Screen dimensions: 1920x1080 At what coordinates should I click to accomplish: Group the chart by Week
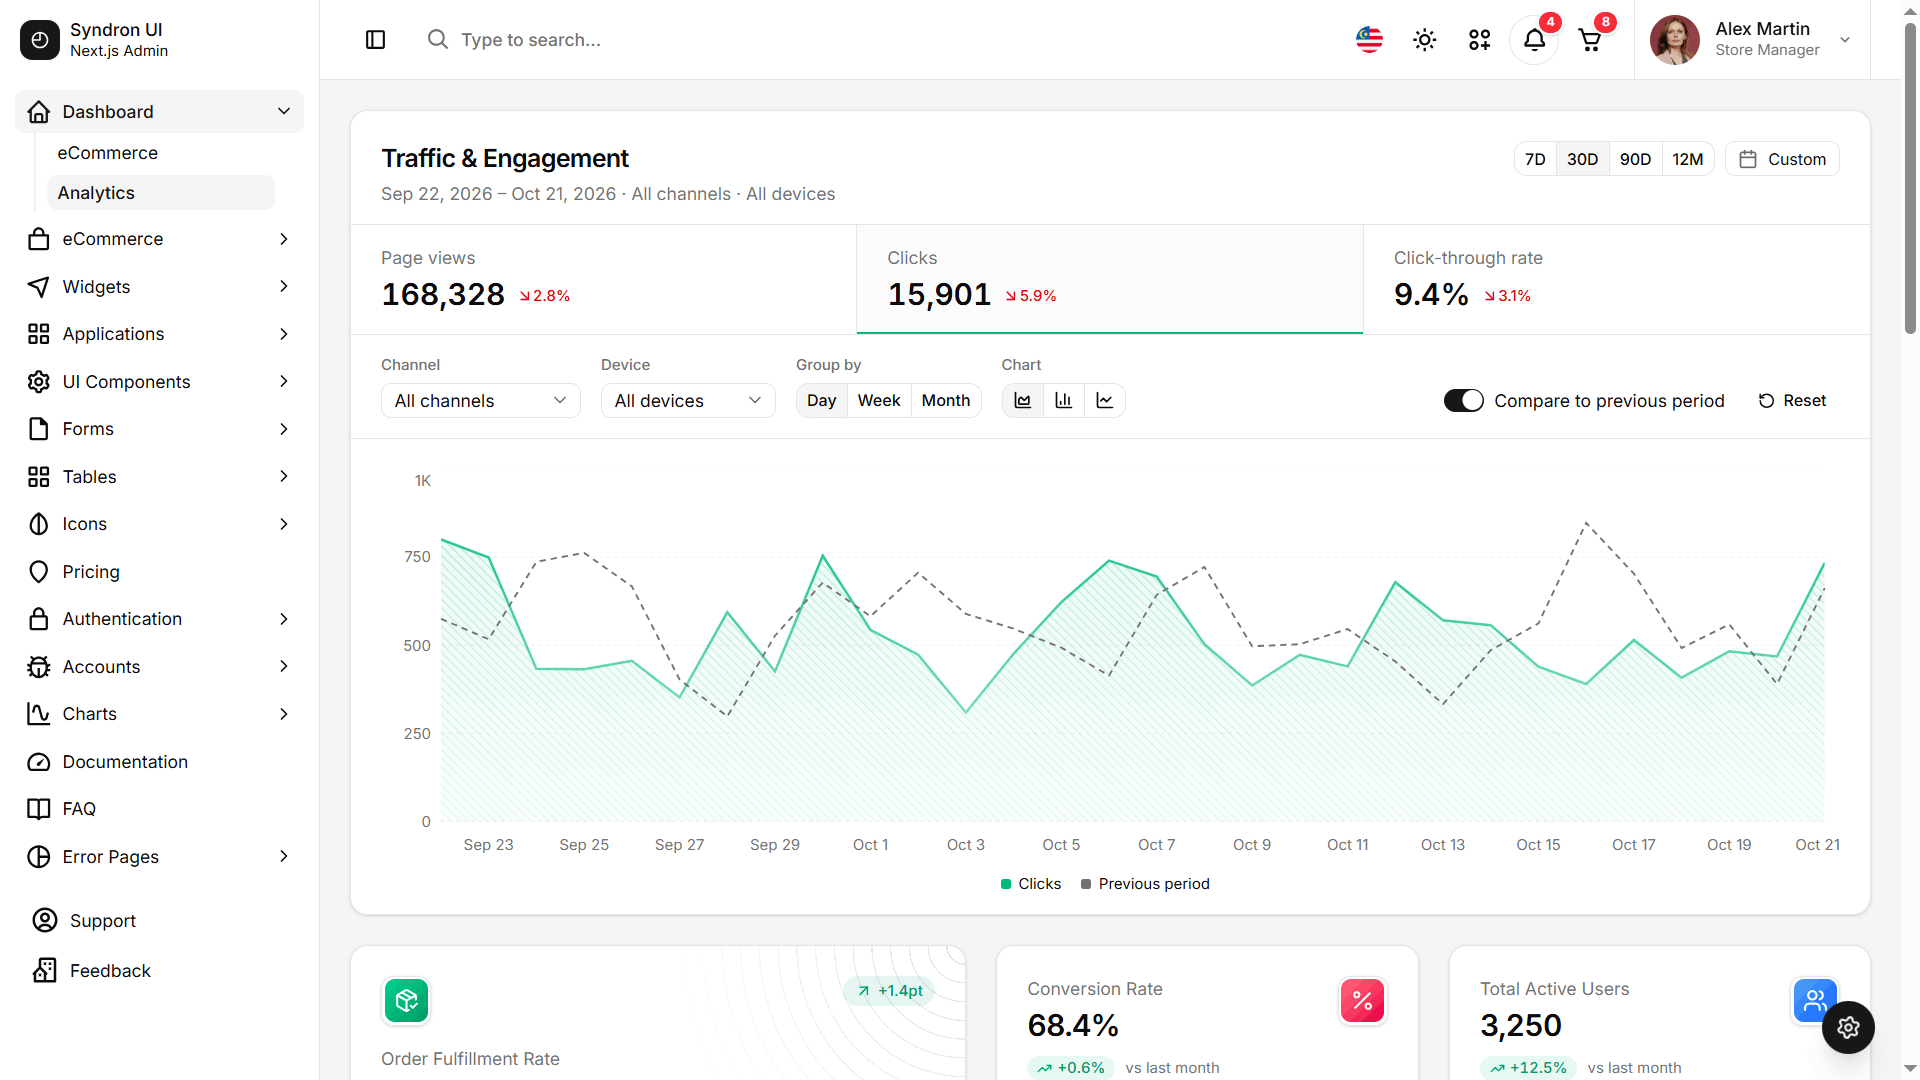(879, 400)
